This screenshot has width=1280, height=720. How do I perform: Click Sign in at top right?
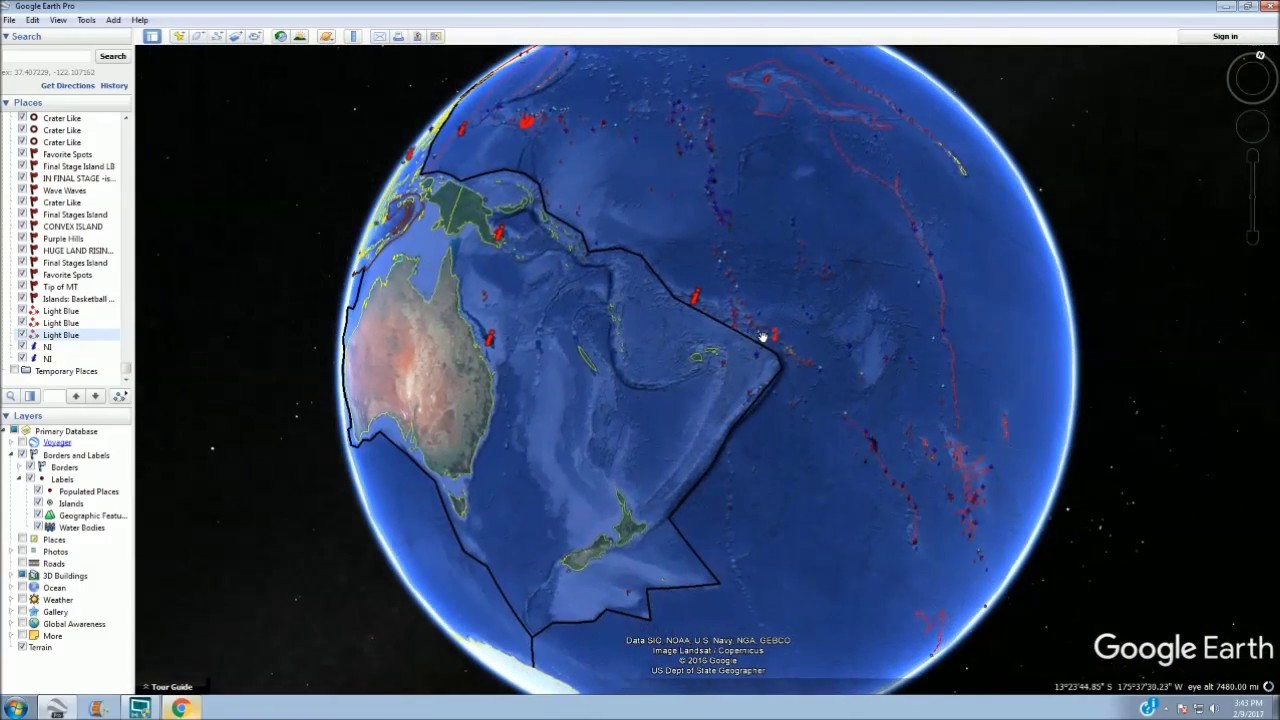(x=1225, y=36)
